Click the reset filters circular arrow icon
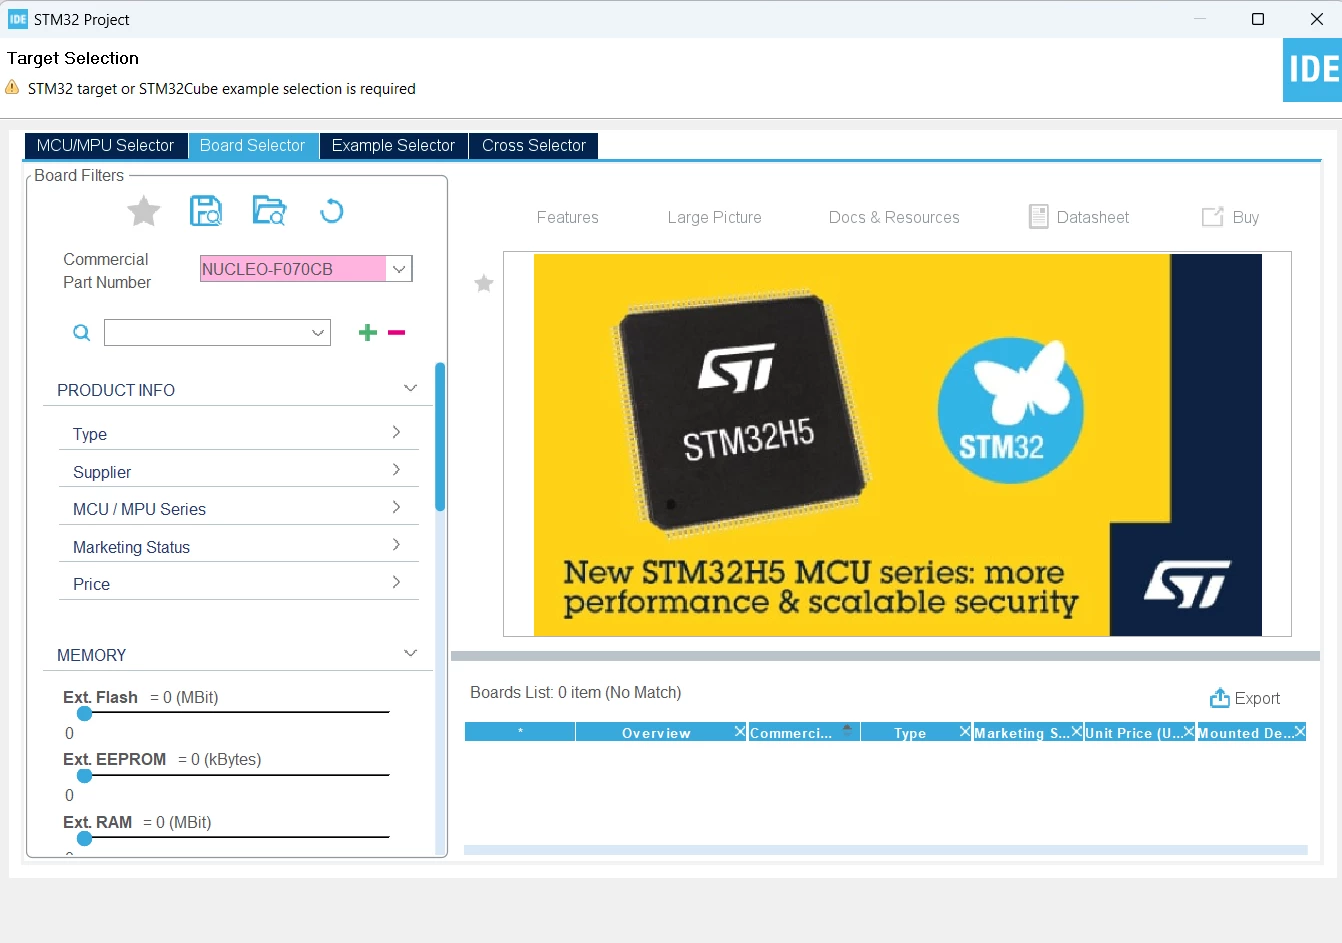This screenshot has height=943, width=1342. click(331, 211)
